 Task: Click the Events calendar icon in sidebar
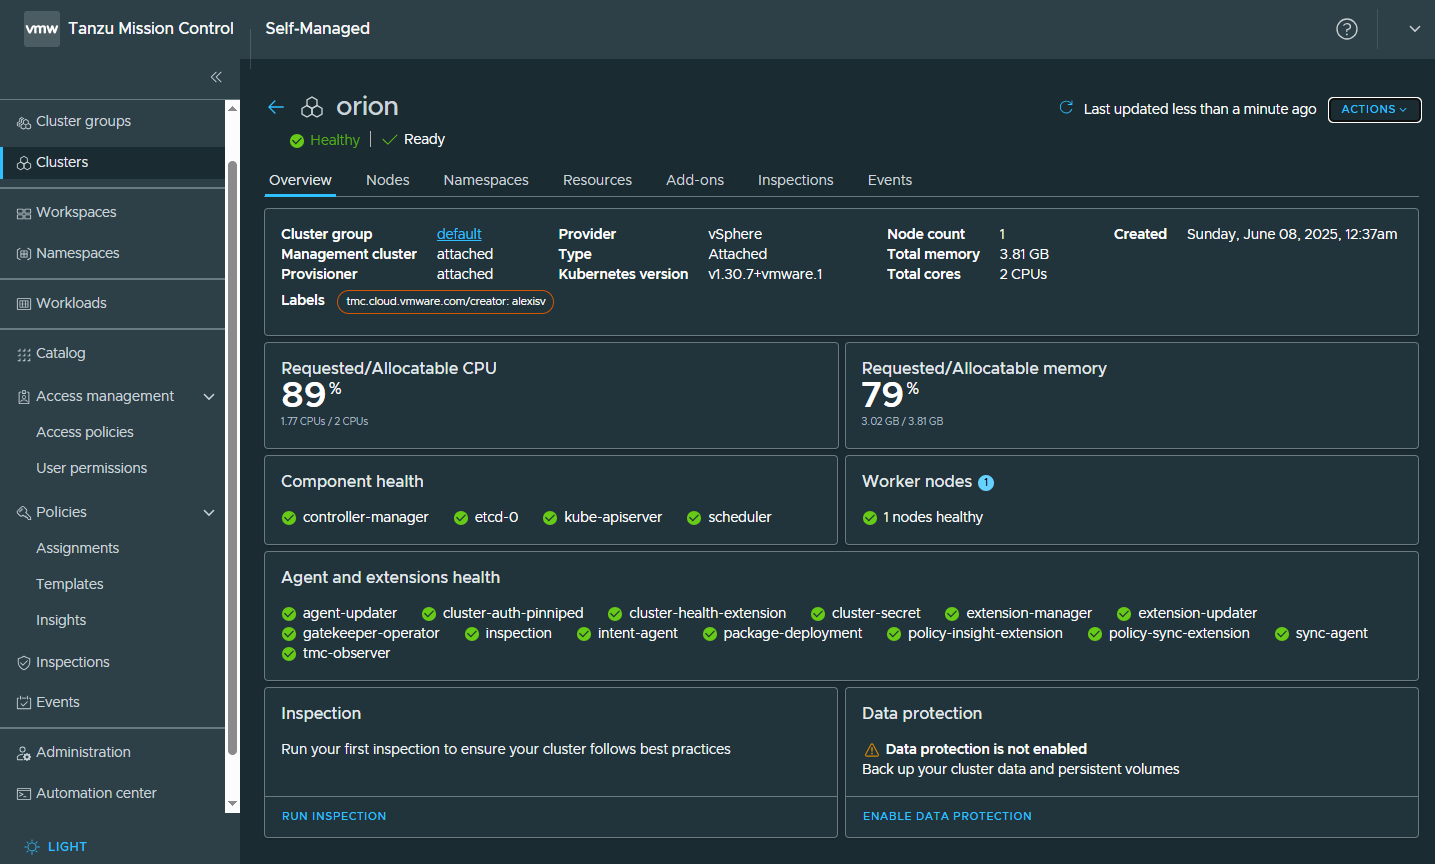pos(24,703)
